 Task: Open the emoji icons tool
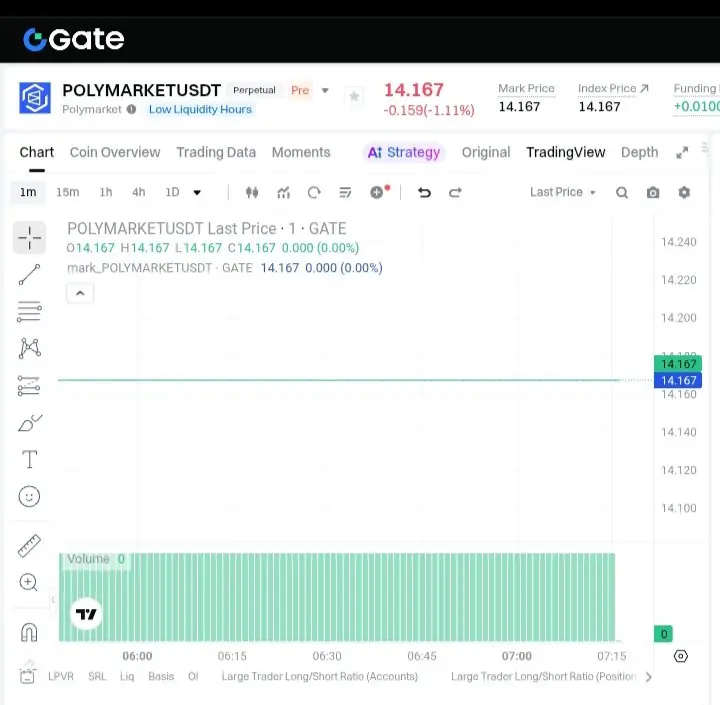coord(29,496)
